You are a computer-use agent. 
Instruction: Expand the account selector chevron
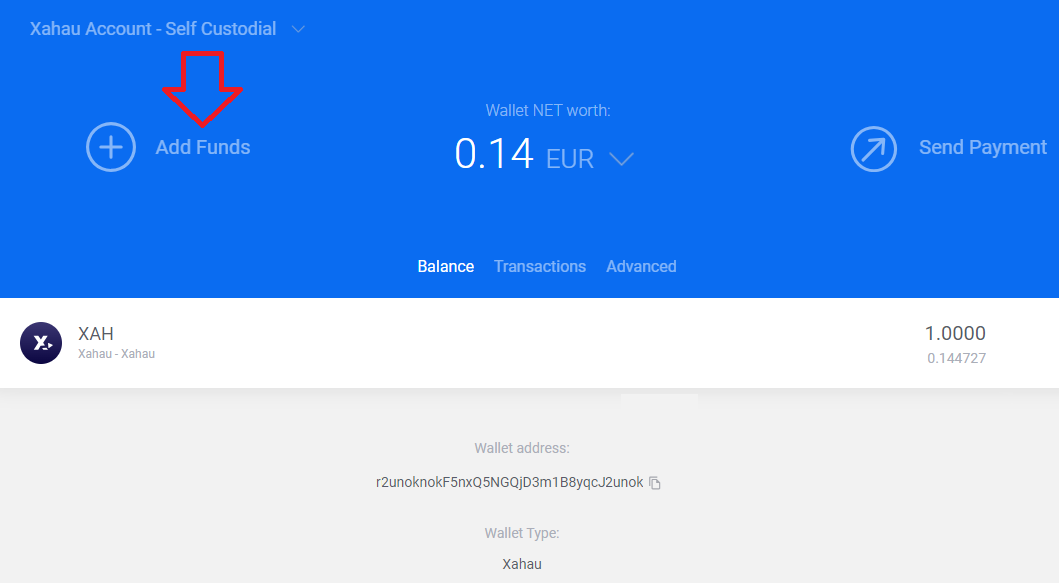tap(298, 30)
